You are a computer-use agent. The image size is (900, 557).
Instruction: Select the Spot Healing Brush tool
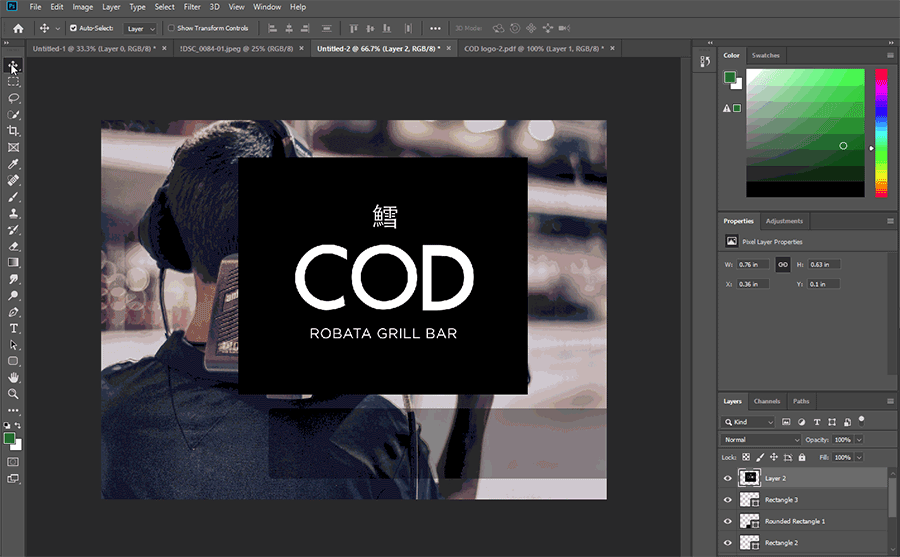13,180
